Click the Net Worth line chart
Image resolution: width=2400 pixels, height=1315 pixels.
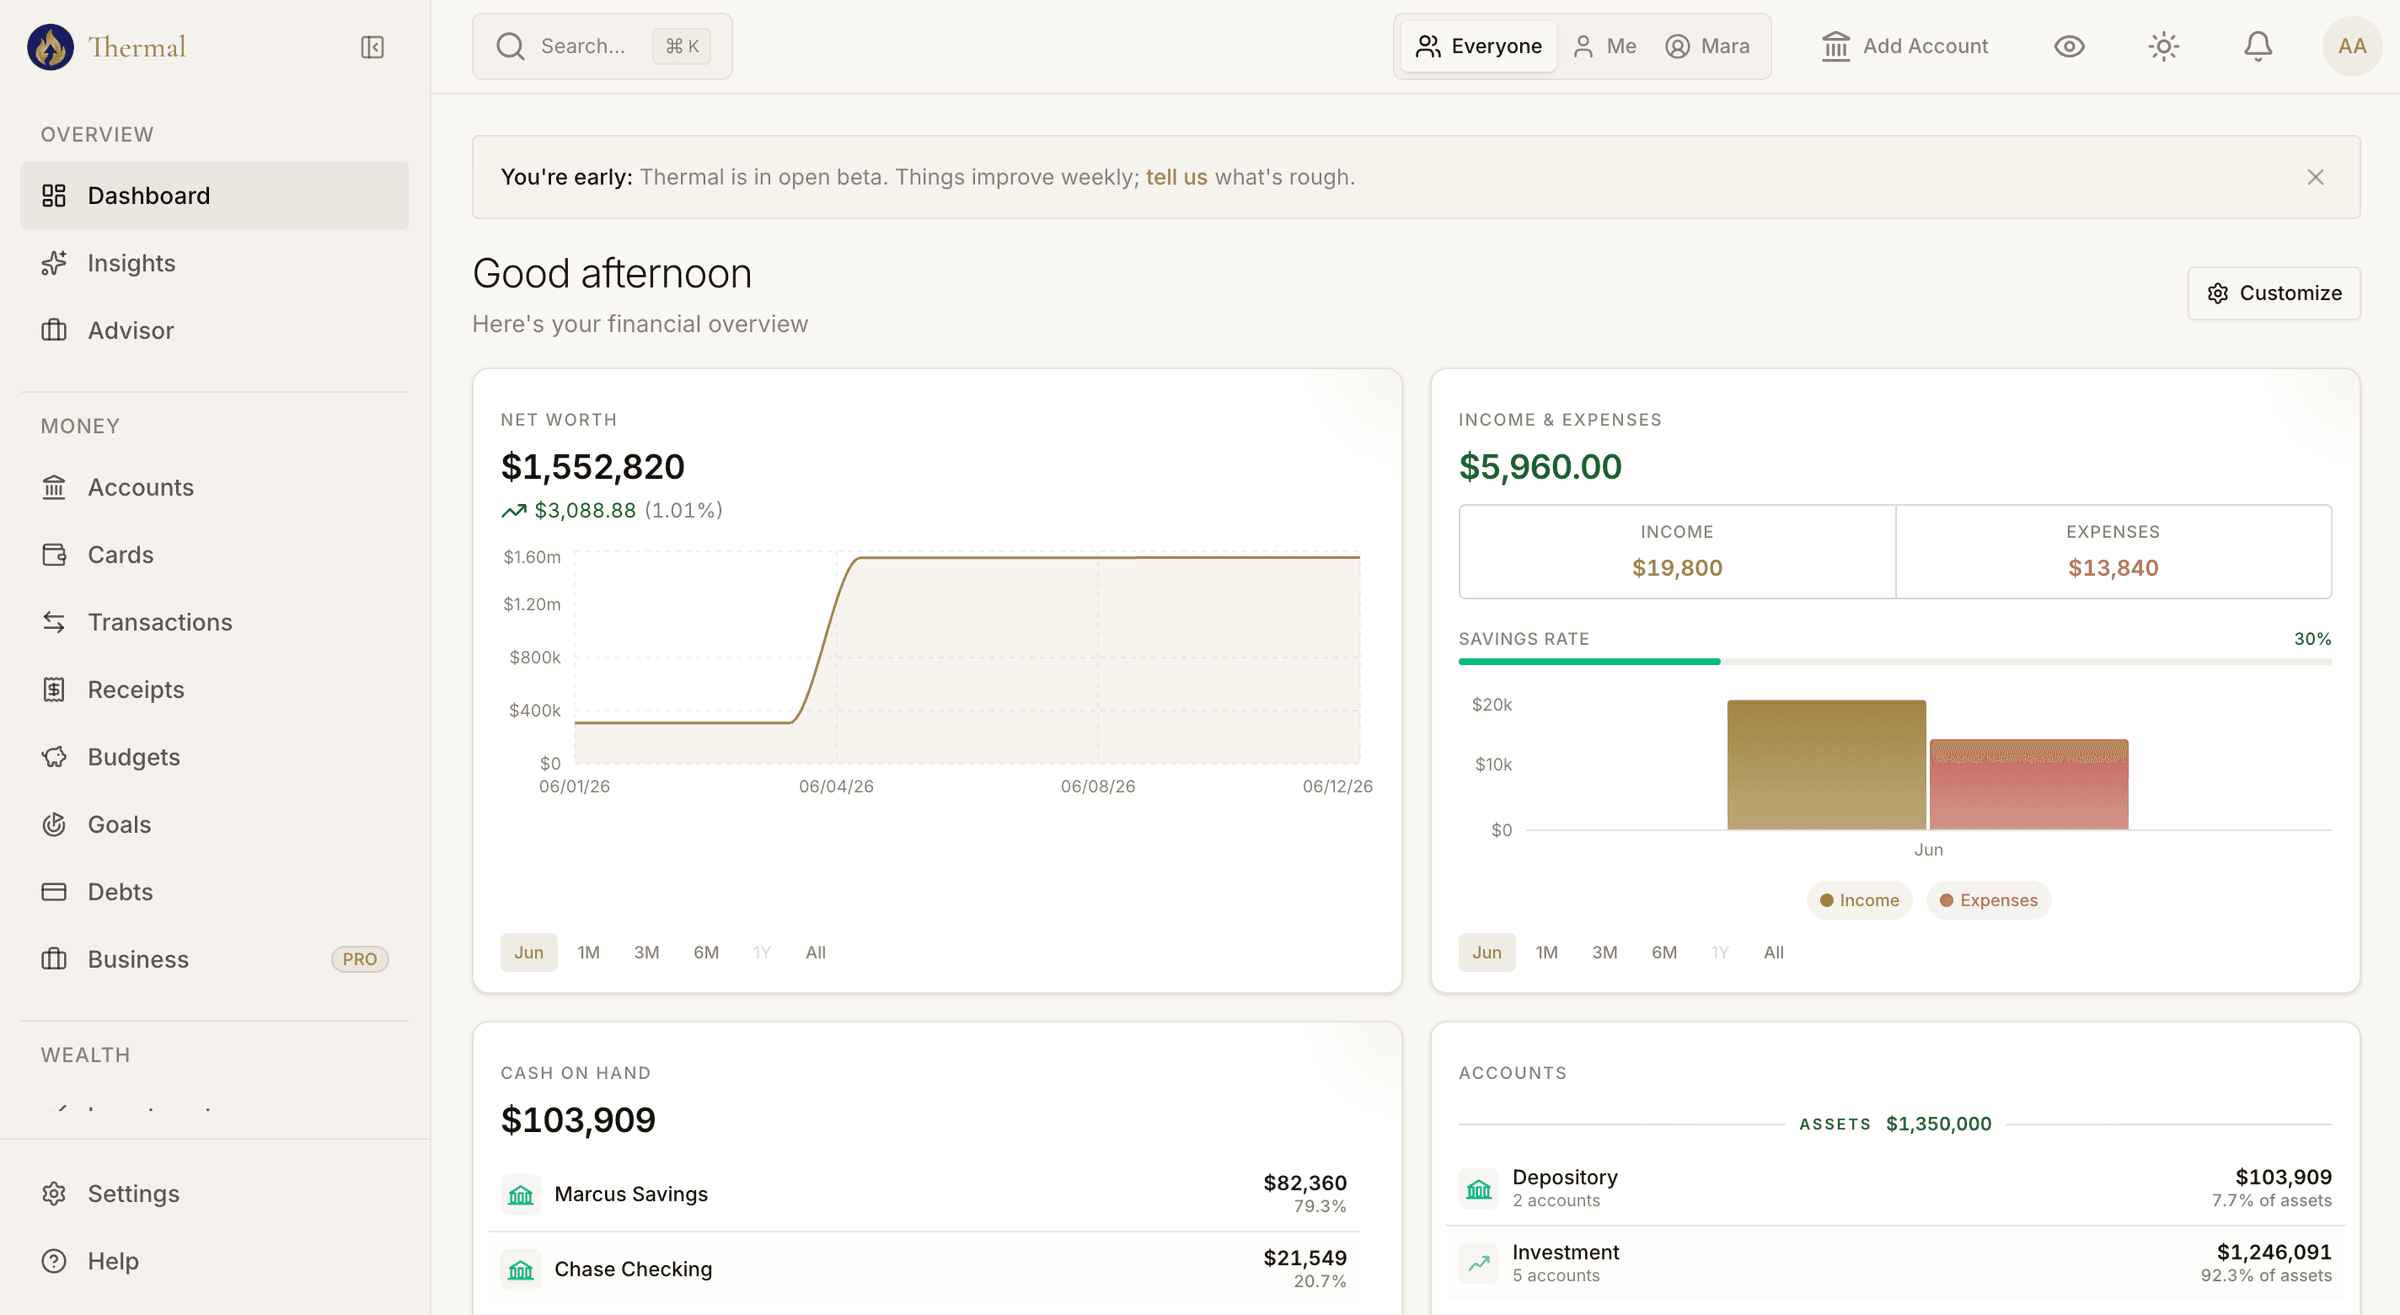pyautogui.click(x=967, y=660)
